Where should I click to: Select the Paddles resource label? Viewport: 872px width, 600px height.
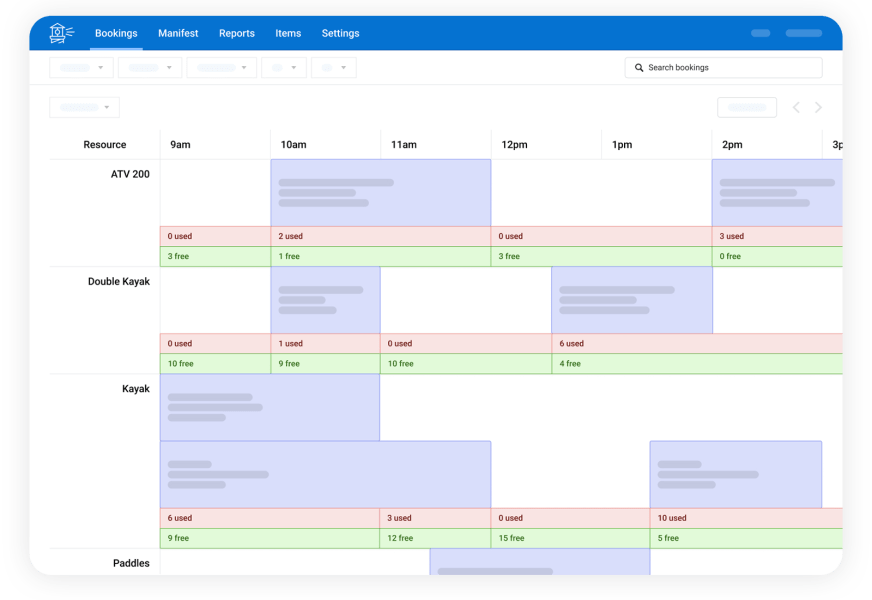131,563
